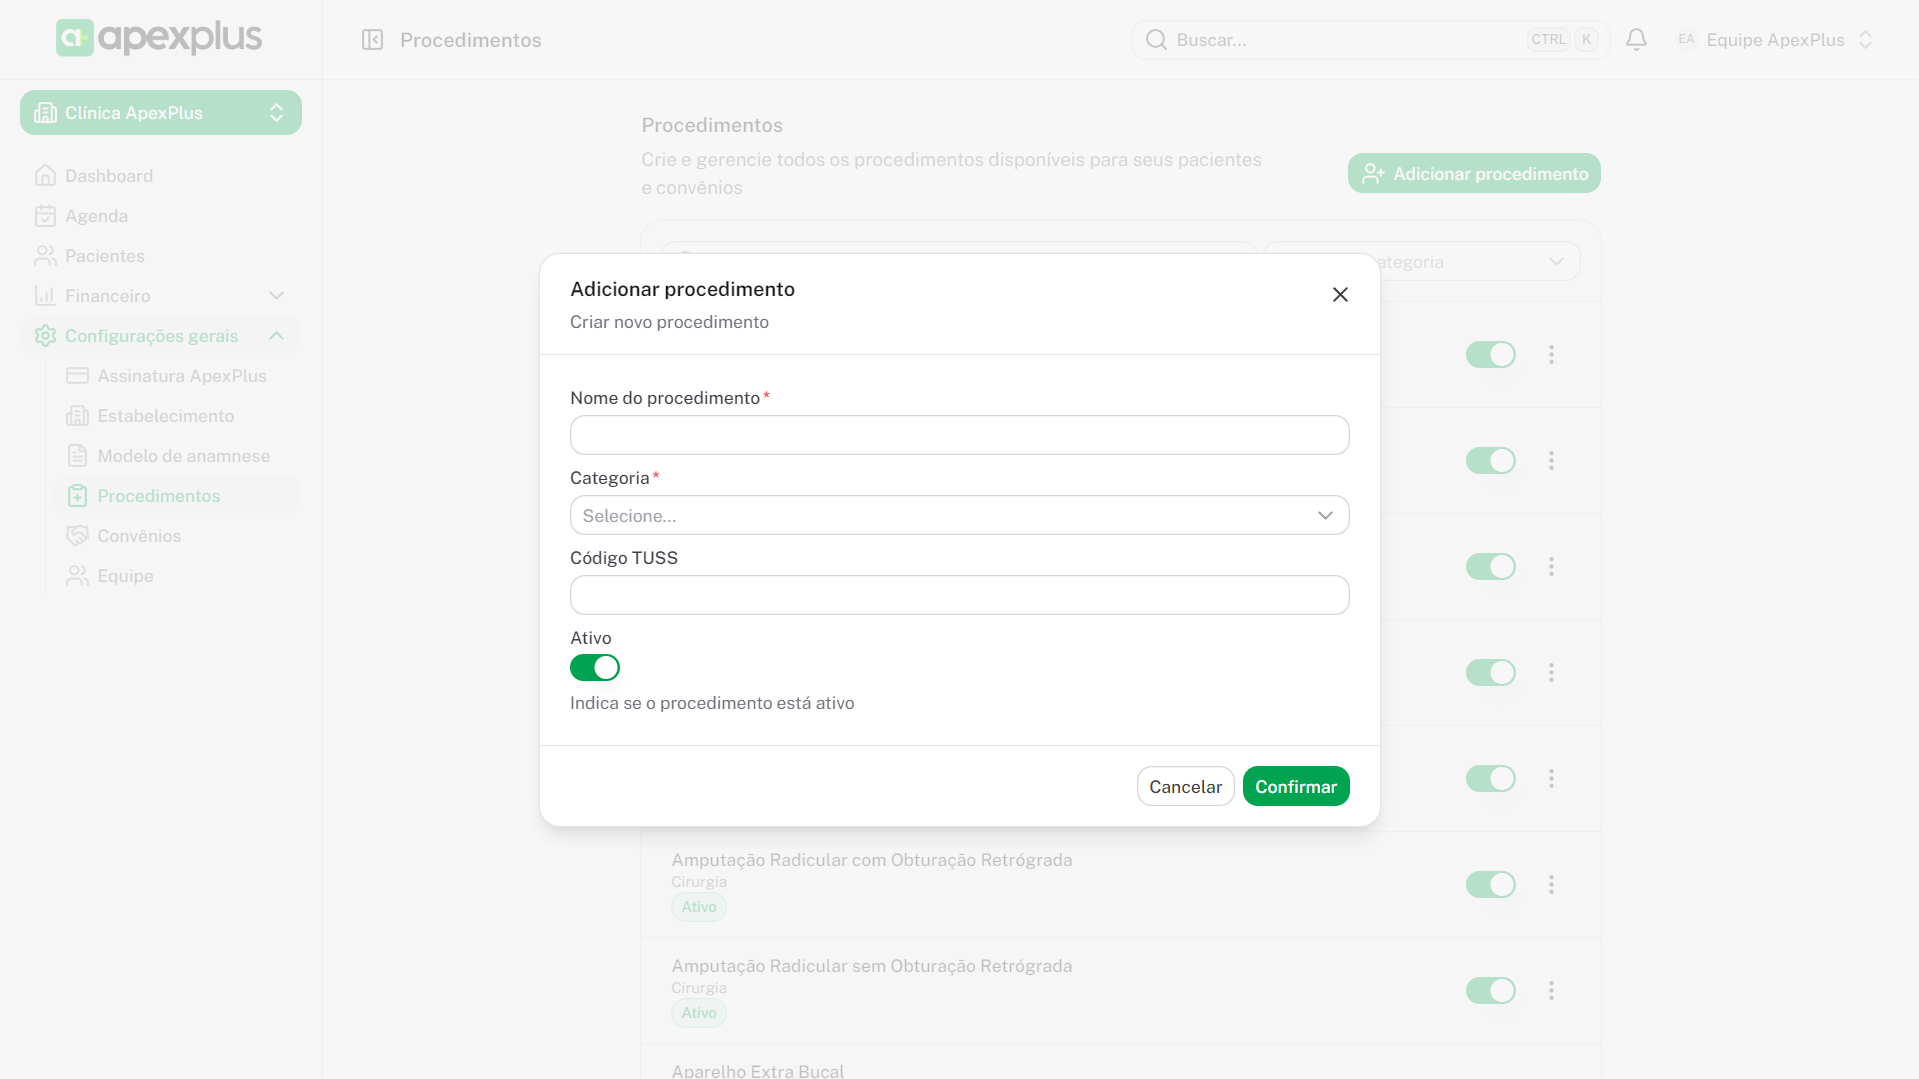Open Convênios in the sidebar
Screen dimensions: 1919x1079
click(x=139, y=536)
